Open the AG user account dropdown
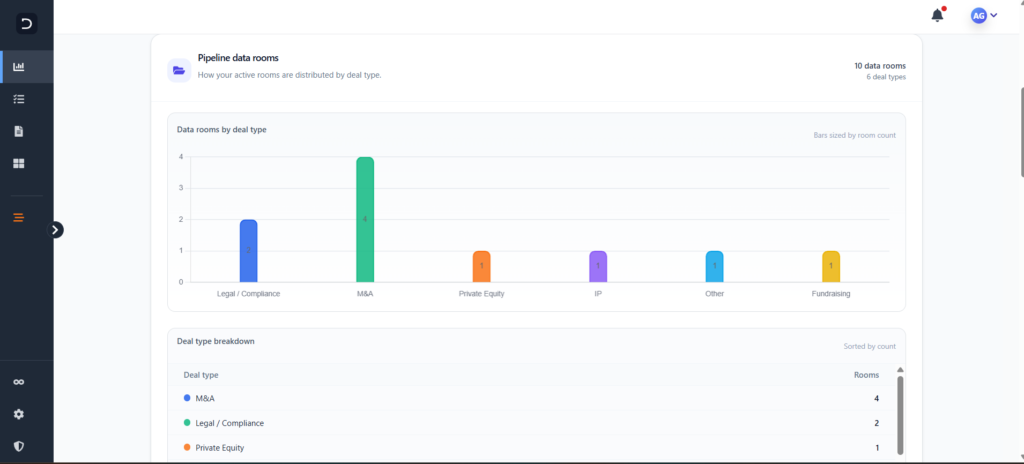The height and width of the screenshot is (464, 1024). coord(984,15)
